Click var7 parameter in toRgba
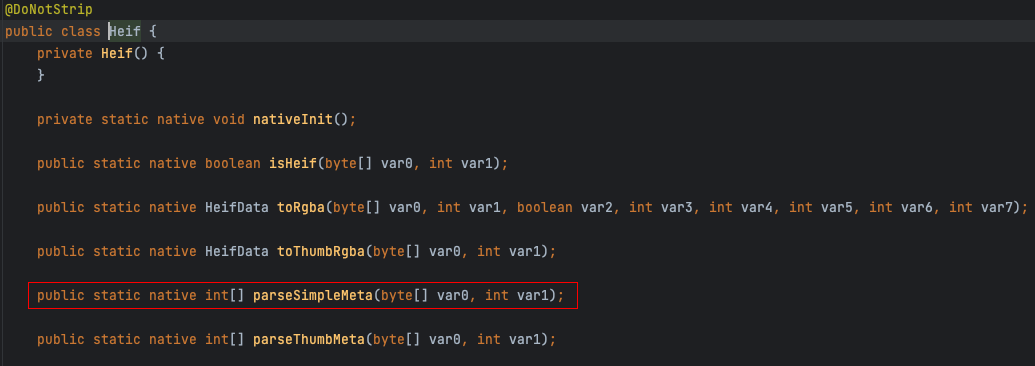The width and height of the screenshot is (1035, 366). (x=998, y=207)
